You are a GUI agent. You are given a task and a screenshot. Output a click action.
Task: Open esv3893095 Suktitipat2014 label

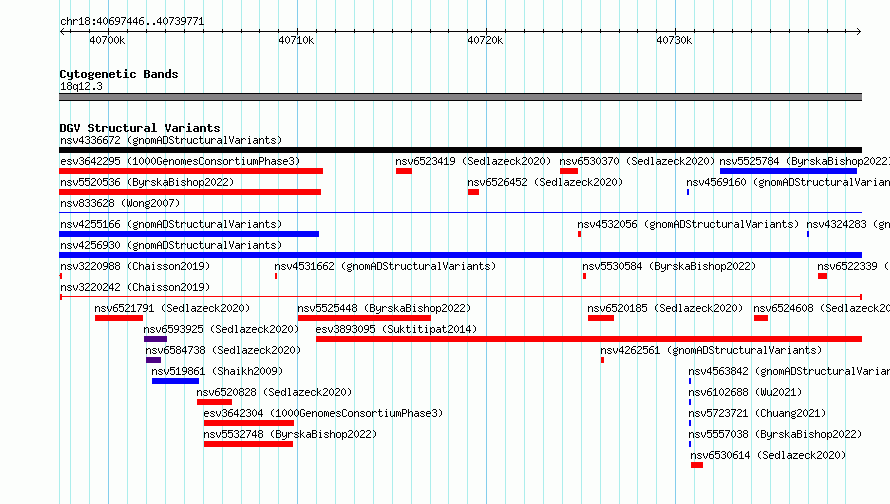click(x=396, y=329)
